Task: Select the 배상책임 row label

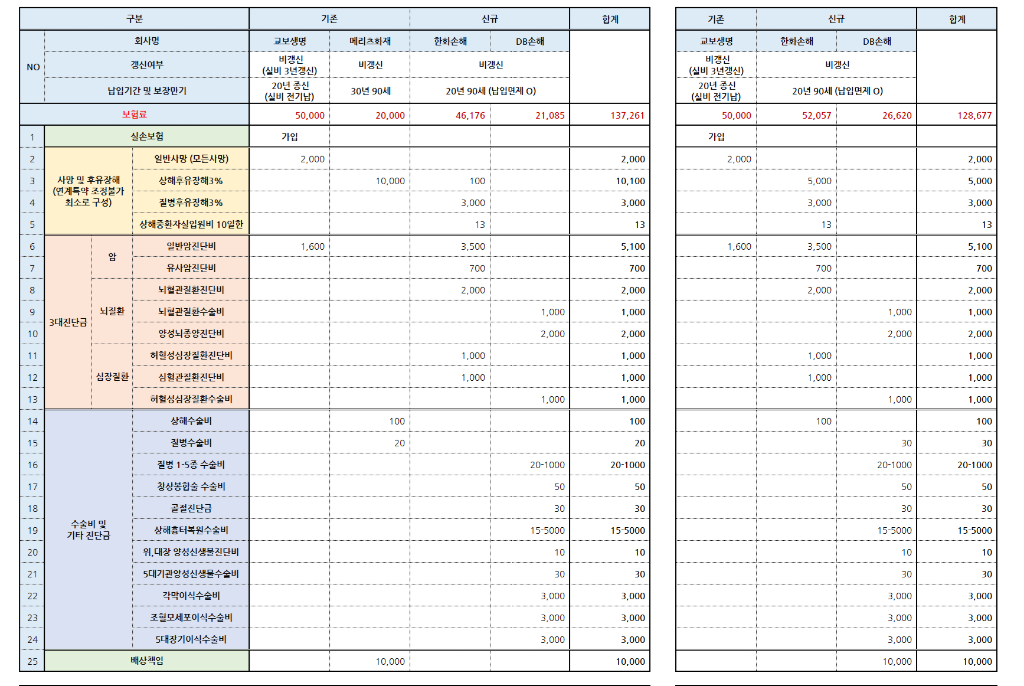Action: coord(147,661)
